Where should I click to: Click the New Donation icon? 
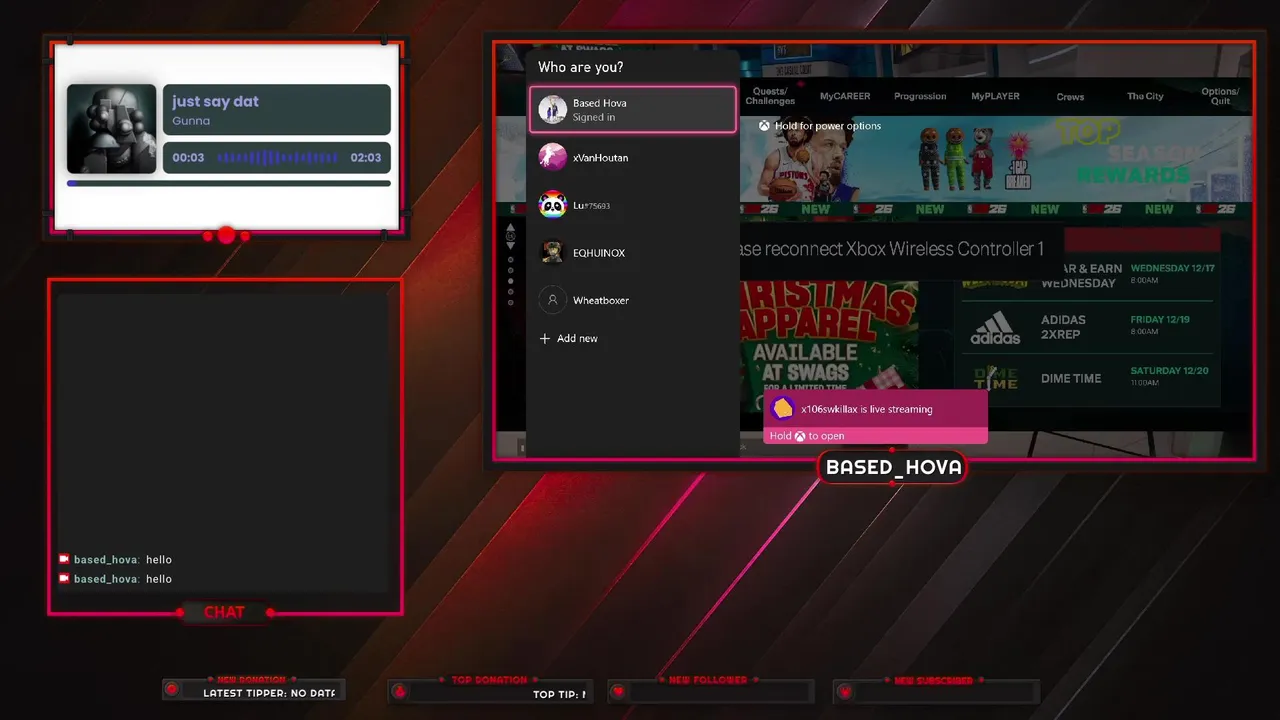click(172, 690)
